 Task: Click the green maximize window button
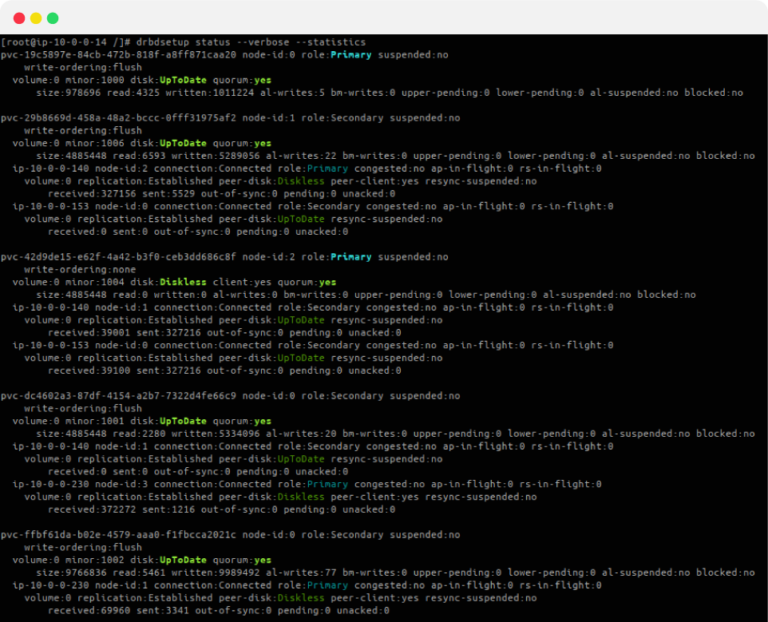click(x=52, y=18)
